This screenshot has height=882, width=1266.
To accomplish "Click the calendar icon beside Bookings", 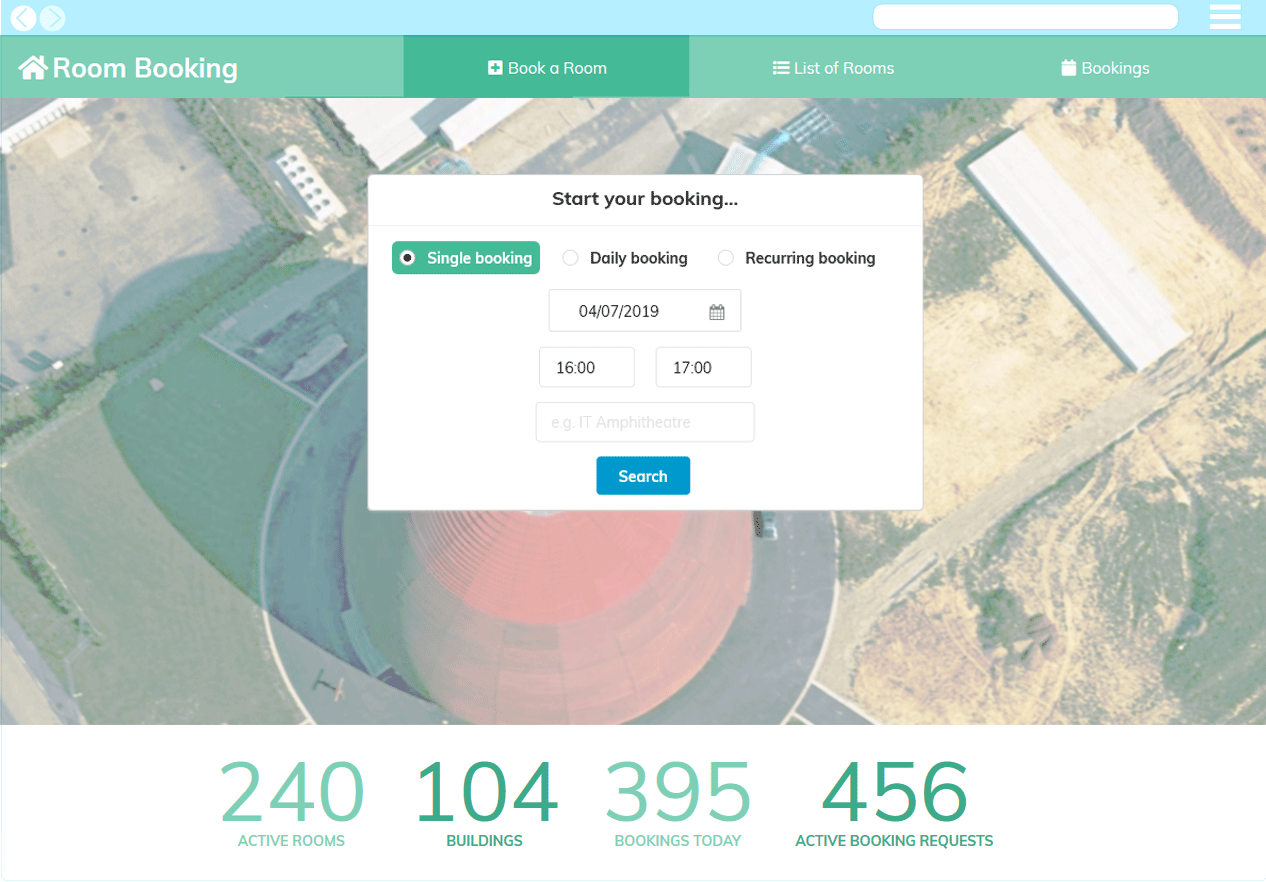I will tap(1068, 68).
